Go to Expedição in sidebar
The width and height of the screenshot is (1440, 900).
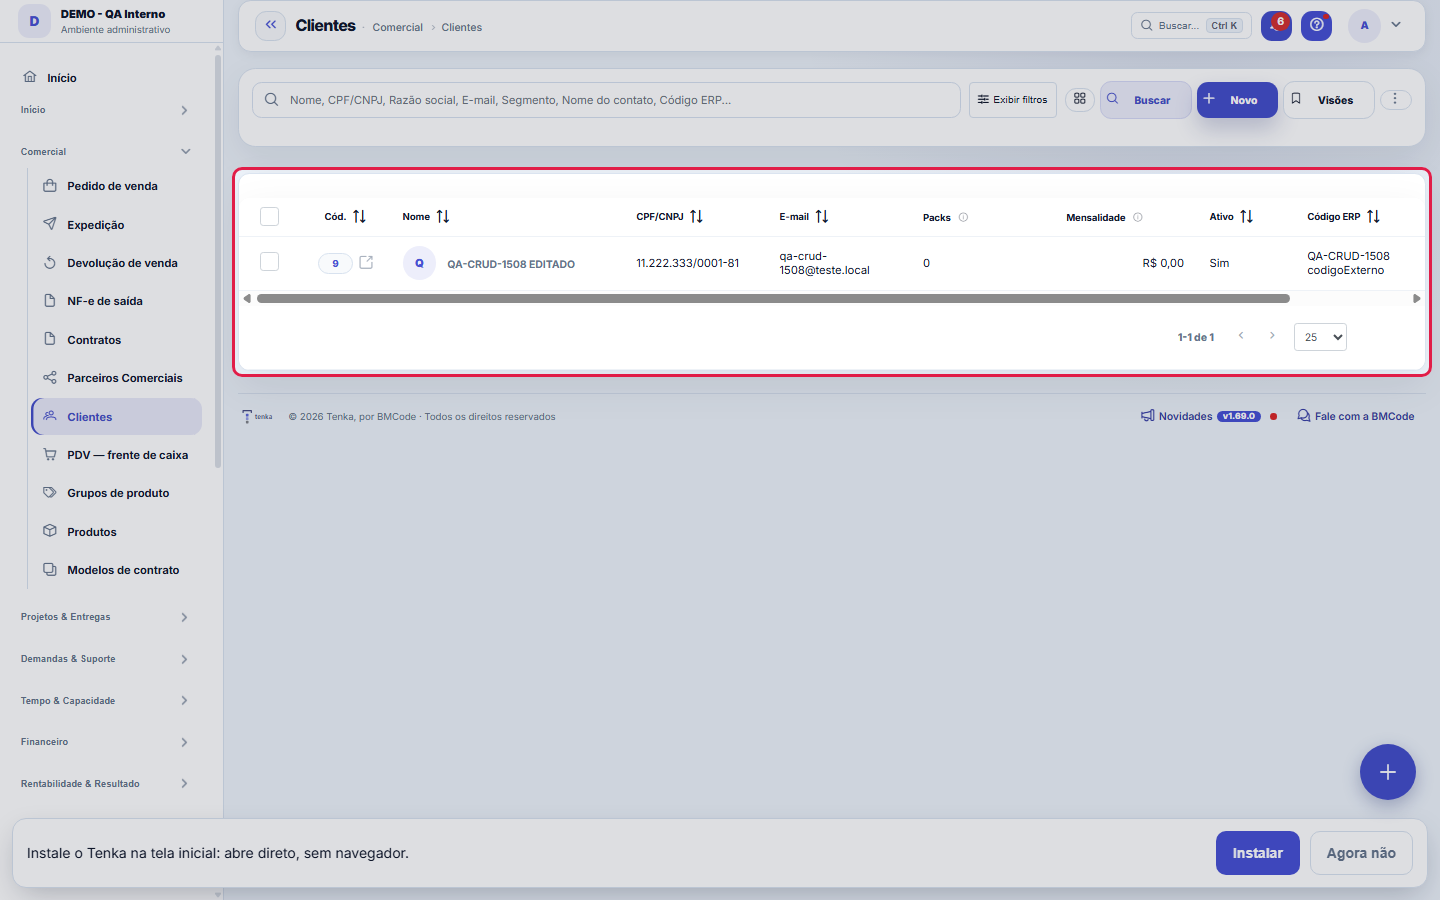tap(117, 225)
